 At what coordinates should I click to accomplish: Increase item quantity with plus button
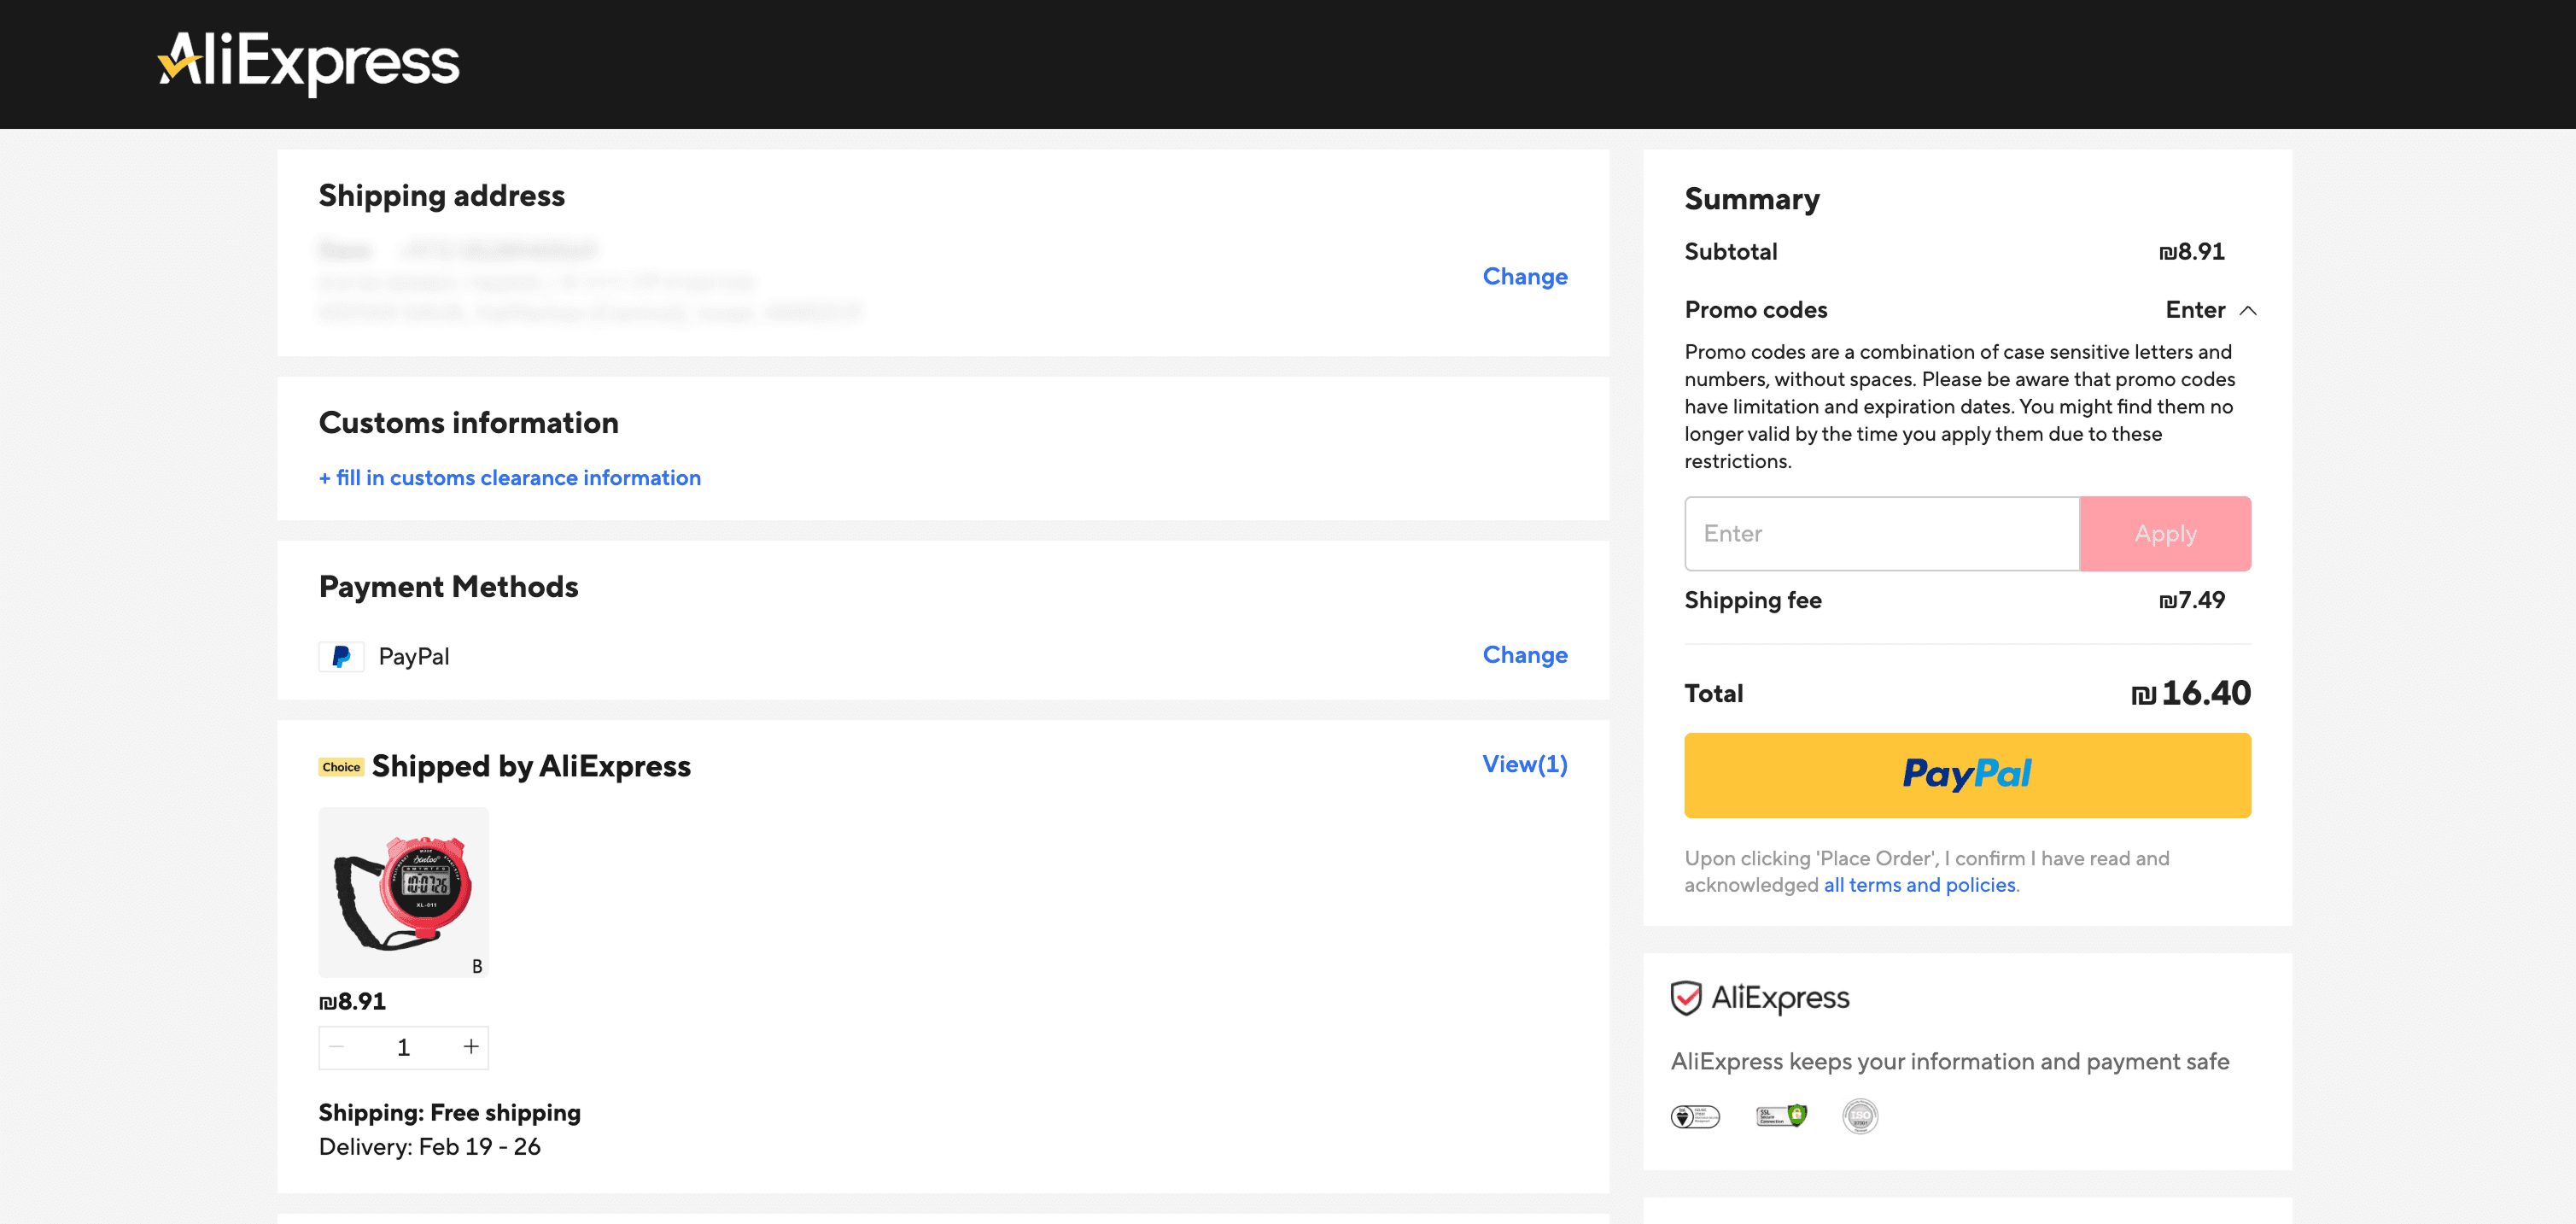[x=470, y=1047]
